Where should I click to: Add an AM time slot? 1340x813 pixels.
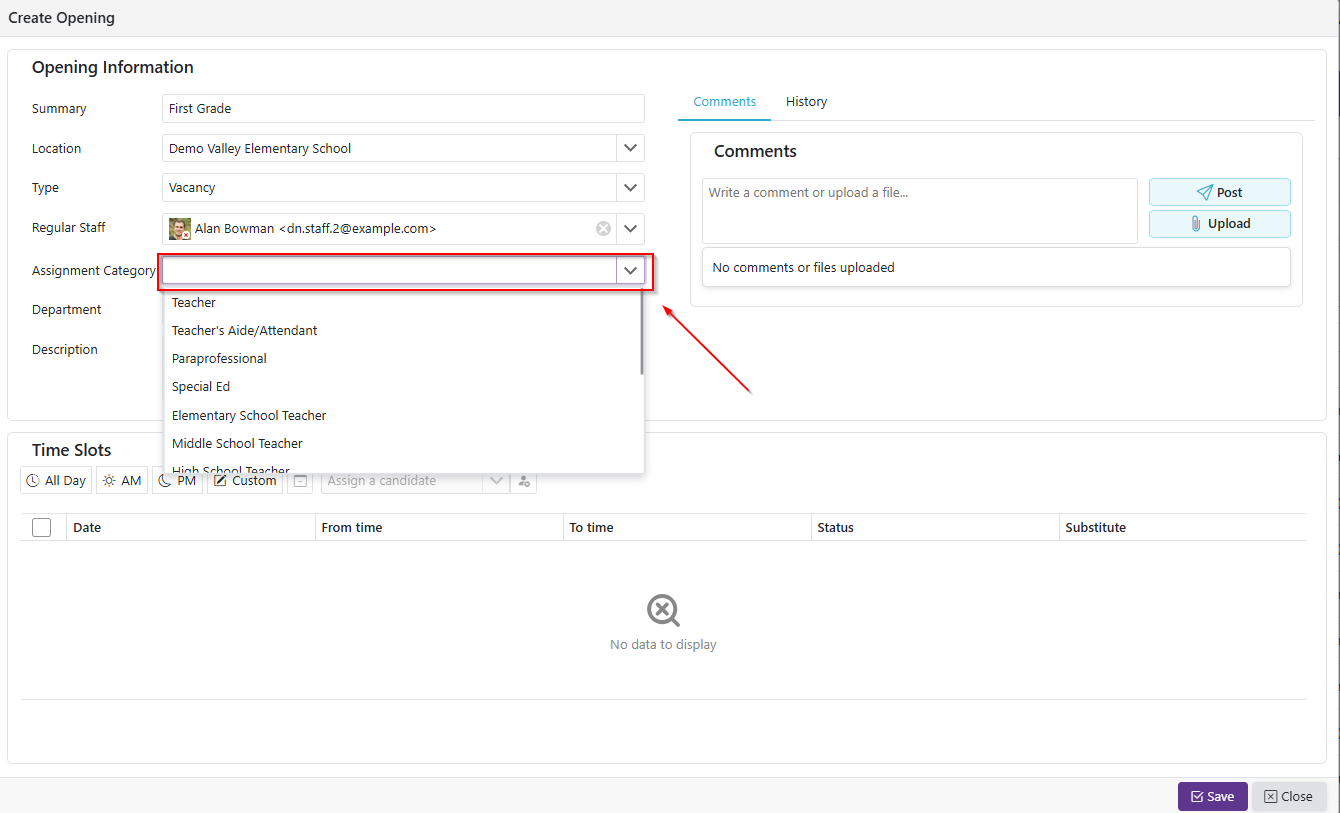point(122,481)
